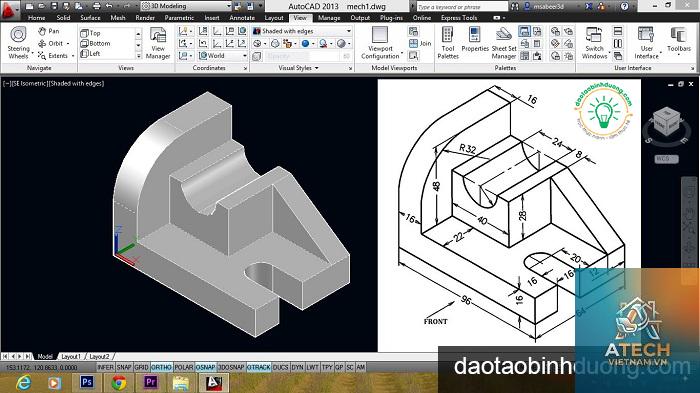
Task: Open Sheet Set Manager
Action: coord(504,43)
